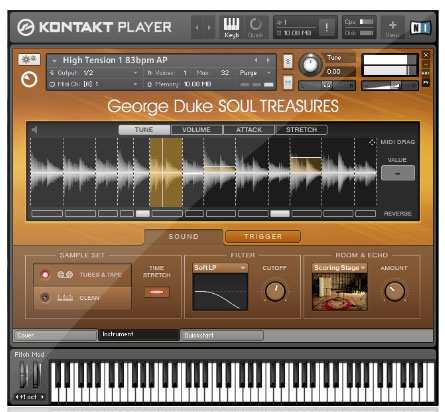Load previous preset arrow beside High Tension name
This screenshot has width=445, height=412.
click(x=256, y=60)
